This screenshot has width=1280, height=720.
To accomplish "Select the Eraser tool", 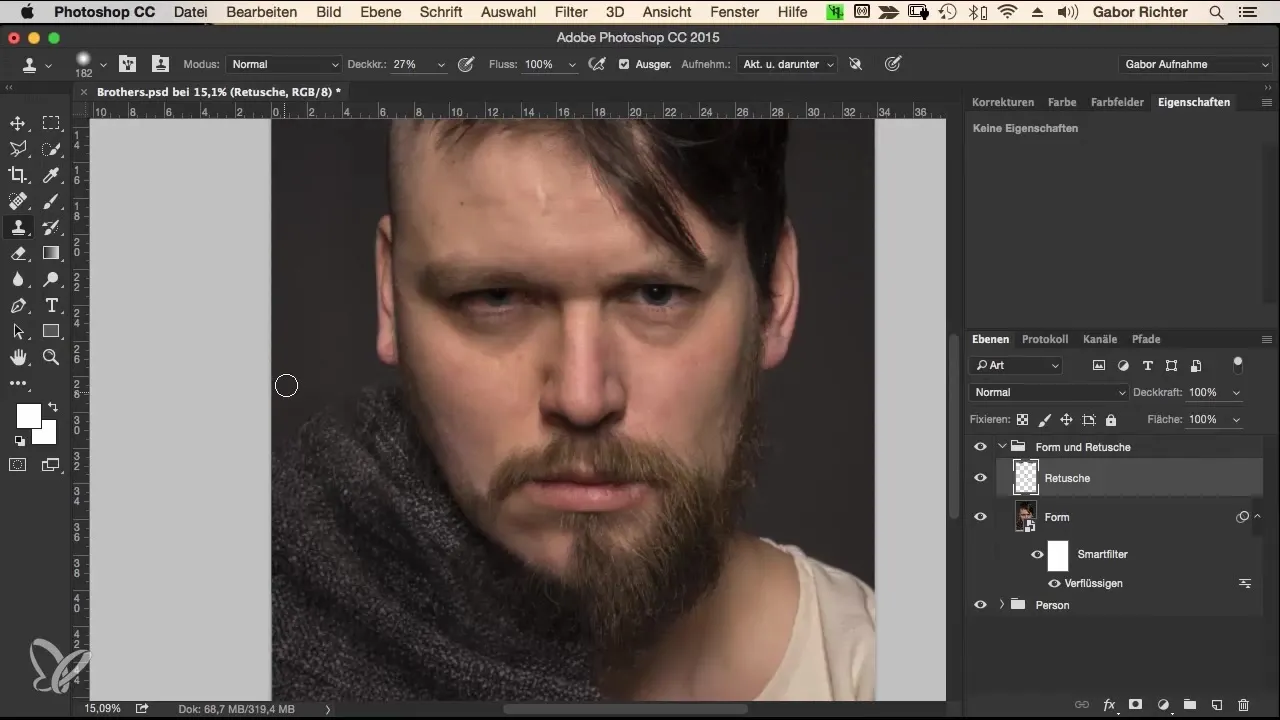I will 18,253.
